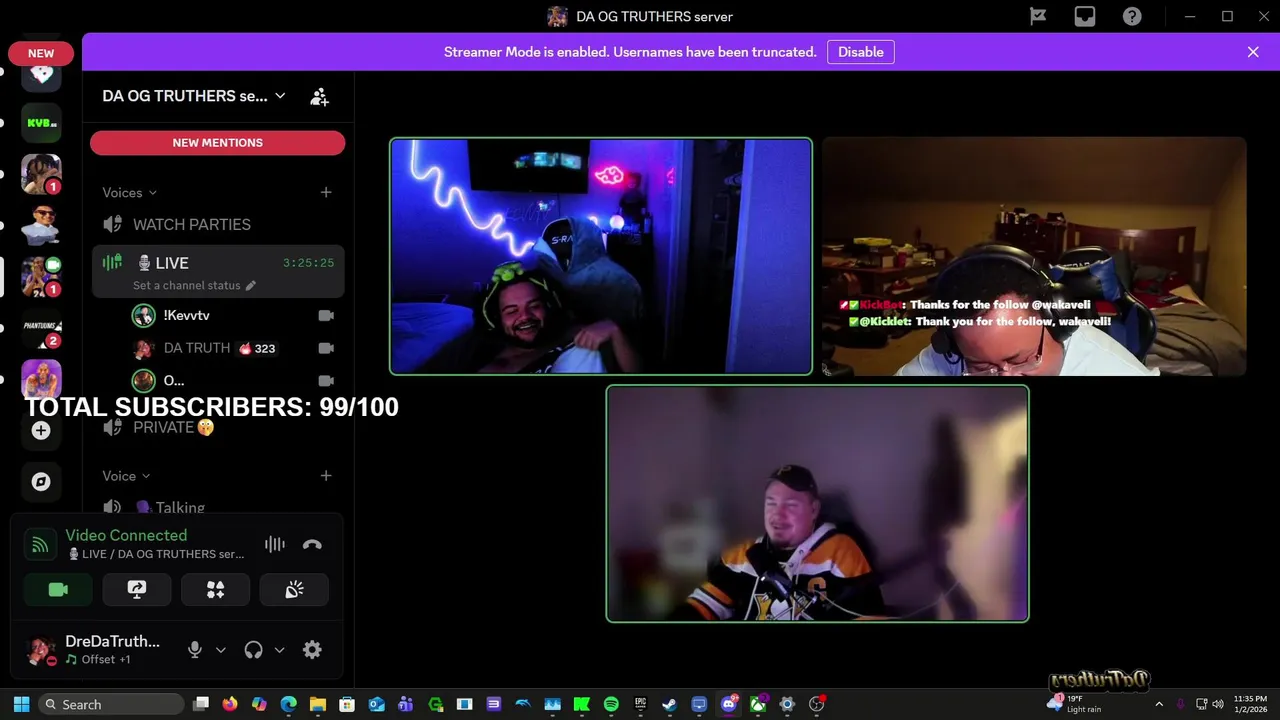This screenshot has width=1280, height=720.
Task: Open the soundboard
Action: [294, 590]
